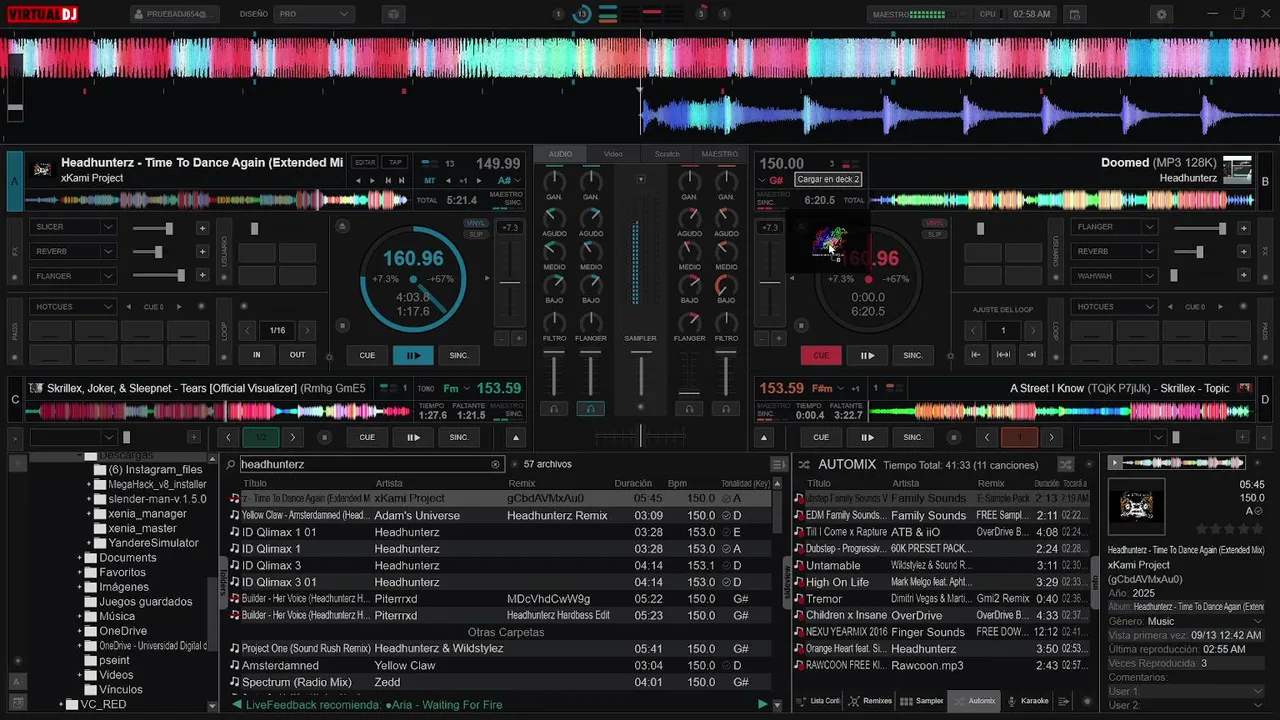Expand the Documents folder in the tree
Screen dimensions: 1280x720
point(79,558)
